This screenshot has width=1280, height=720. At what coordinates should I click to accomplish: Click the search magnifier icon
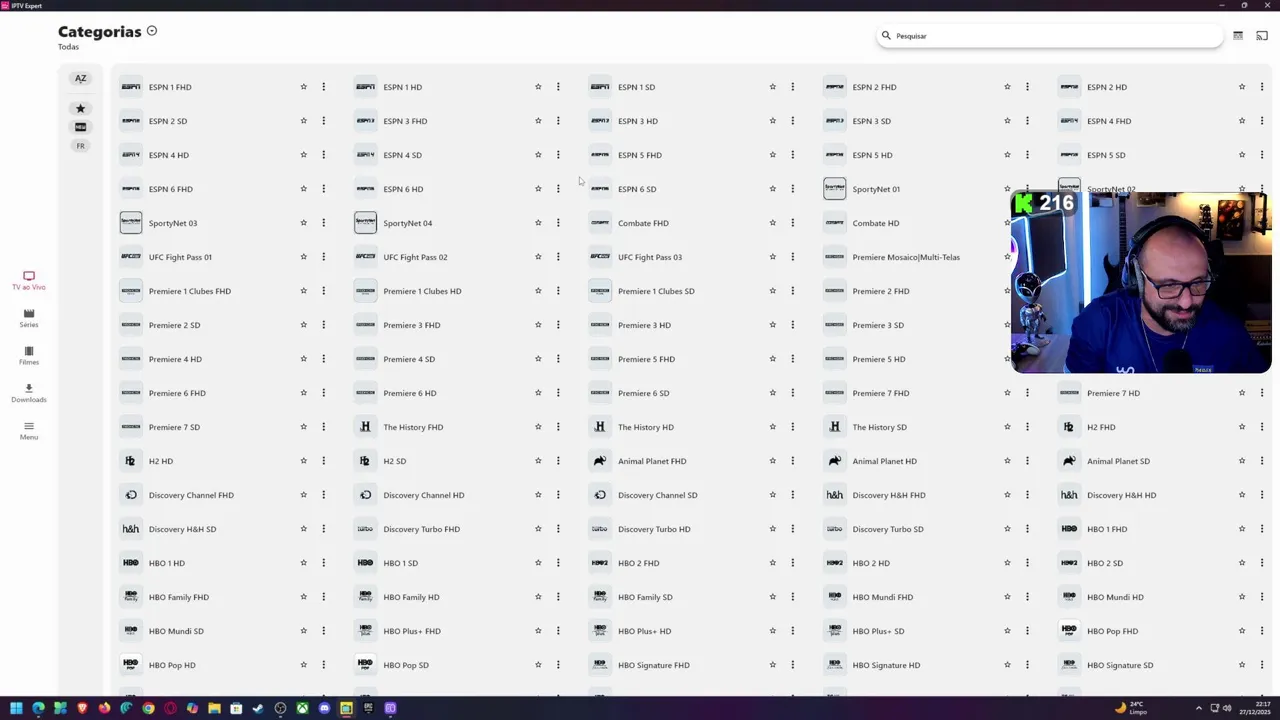(886, 36)
